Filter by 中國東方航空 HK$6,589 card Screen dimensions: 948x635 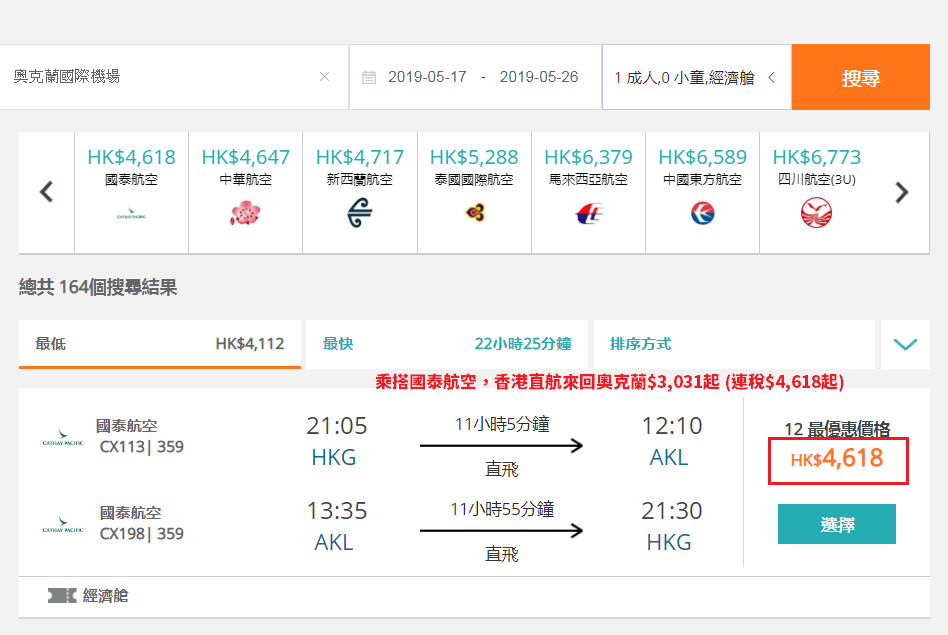(703, 192)
